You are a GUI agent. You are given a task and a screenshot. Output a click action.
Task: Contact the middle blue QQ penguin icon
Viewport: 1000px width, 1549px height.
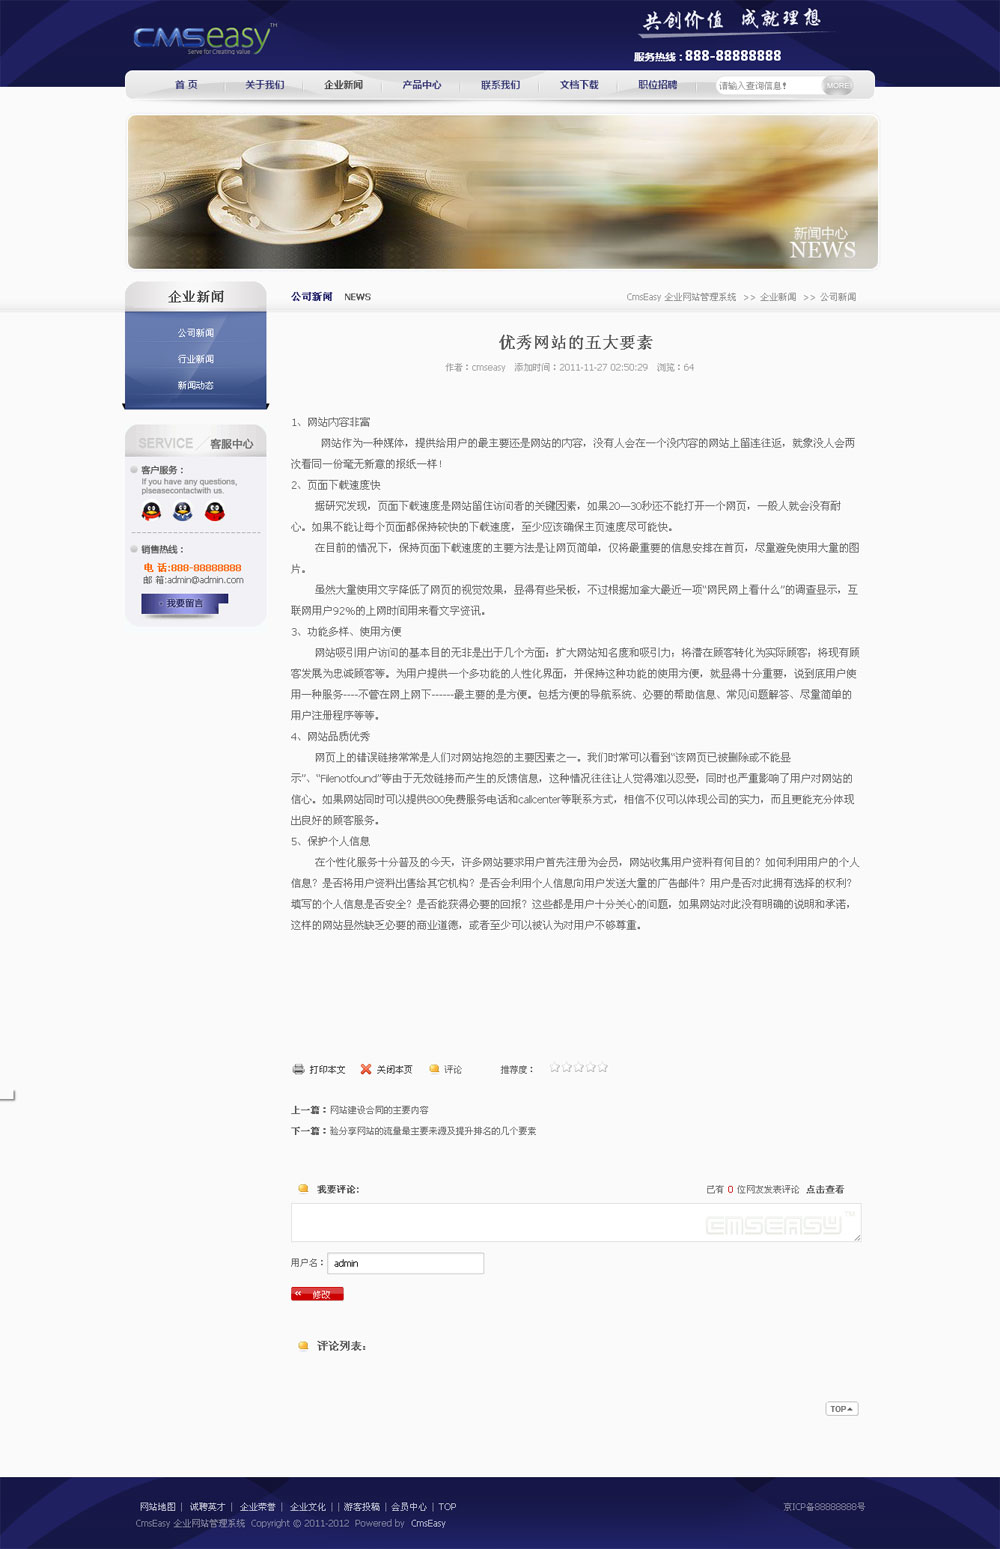(183, 512)
